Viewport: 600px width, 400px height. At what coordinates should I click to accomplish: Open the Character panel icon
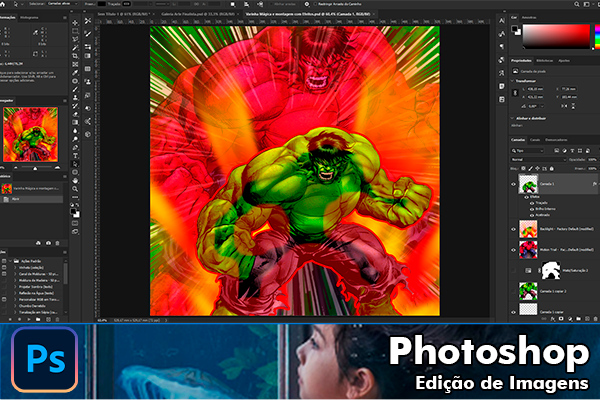coord(502,21)
